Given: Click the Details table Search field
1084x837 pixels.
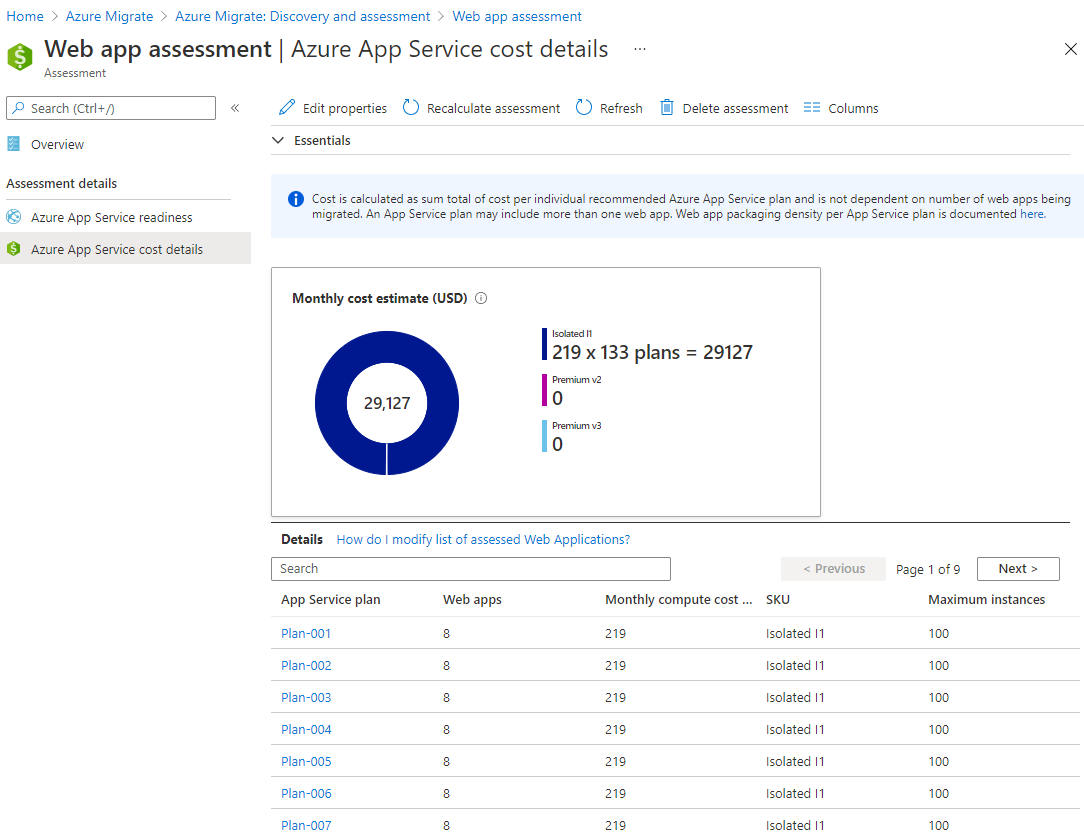Looking at the screenshot, I should point(470,569).
